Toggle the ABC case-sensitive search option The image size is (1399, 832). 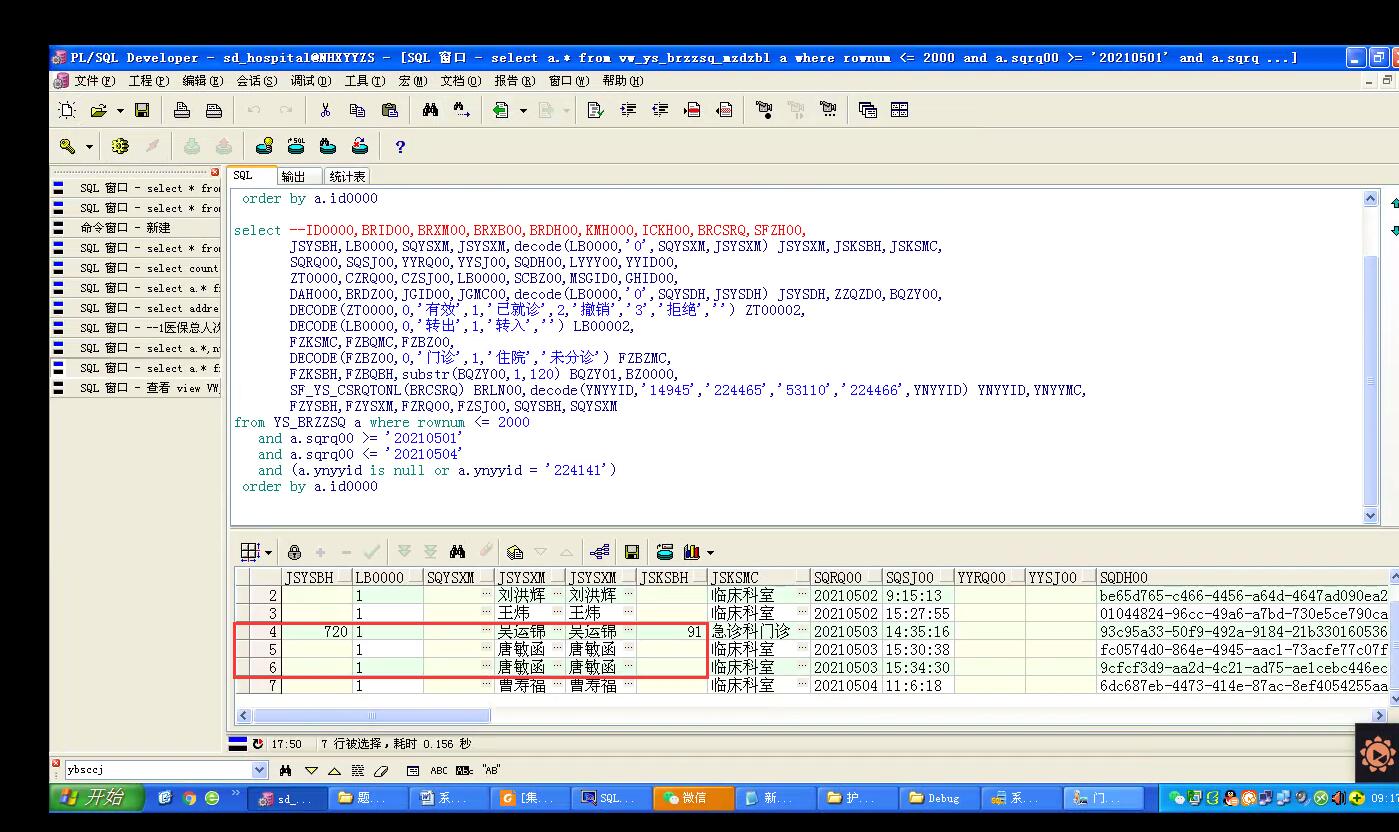(439, 771)
